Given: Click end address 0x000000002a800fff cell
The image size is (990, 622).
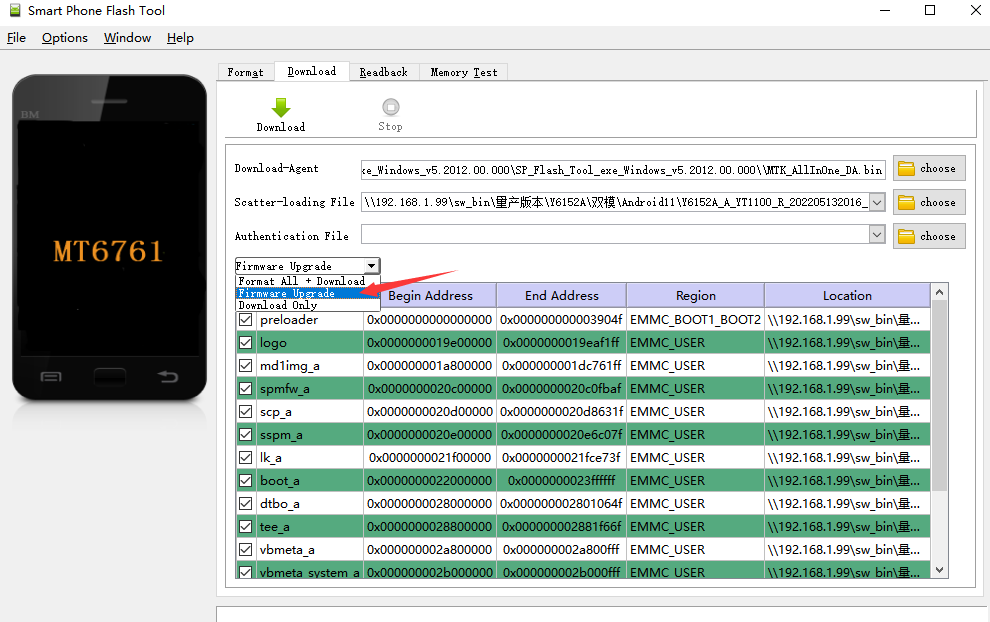Looking at the screenshot, I should click(561, 550).
